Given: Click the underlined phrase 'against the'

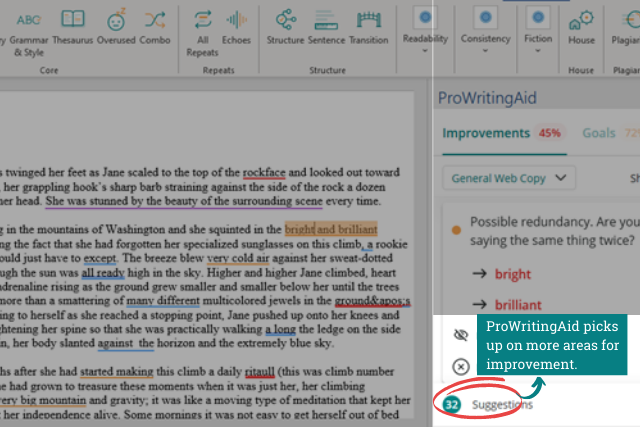Looking at the screenshot, I should click(x=126, y=343).
